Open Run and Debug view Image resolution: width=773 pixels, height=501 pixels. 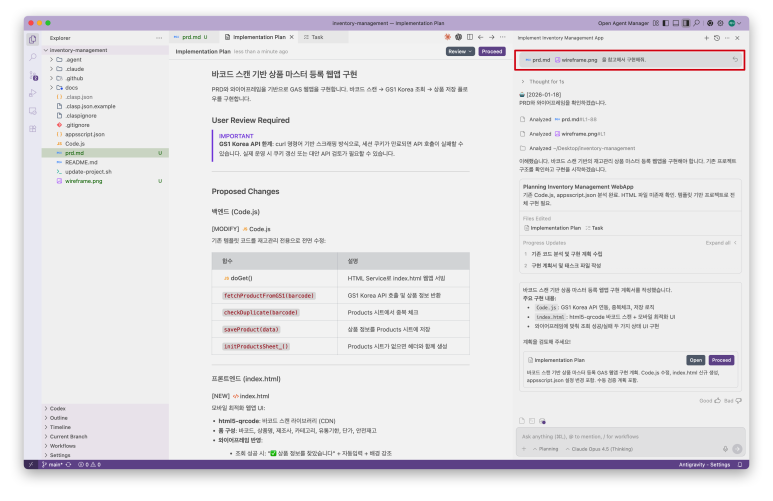tap(33, 93)
